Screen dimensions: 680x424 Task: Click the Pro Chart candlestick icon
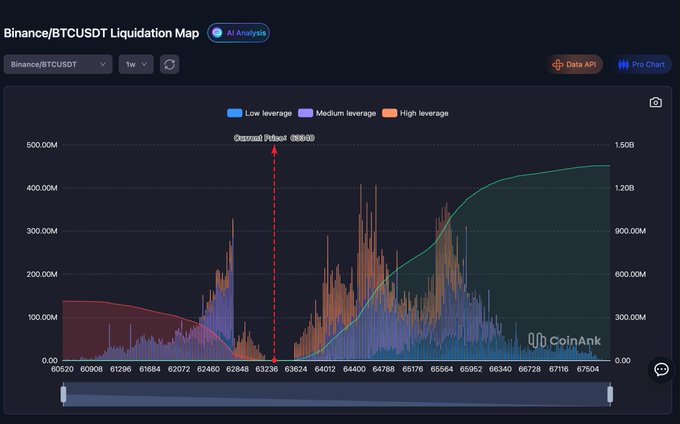click(x=623, y=65)
